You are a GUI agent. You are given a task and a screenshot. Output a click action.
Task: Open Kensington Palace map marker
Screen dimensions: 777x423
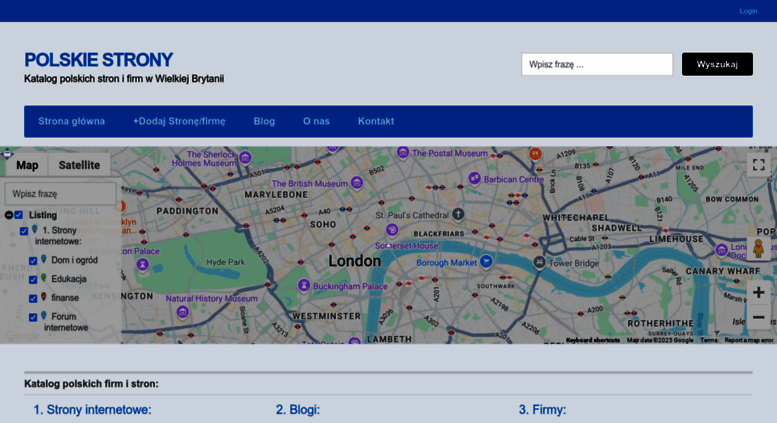[x=143, y=264]
